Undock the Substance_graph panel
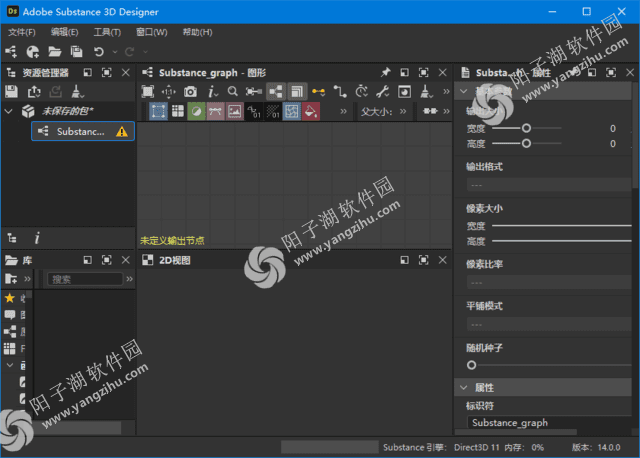640x458 pixels. (404, 73)
